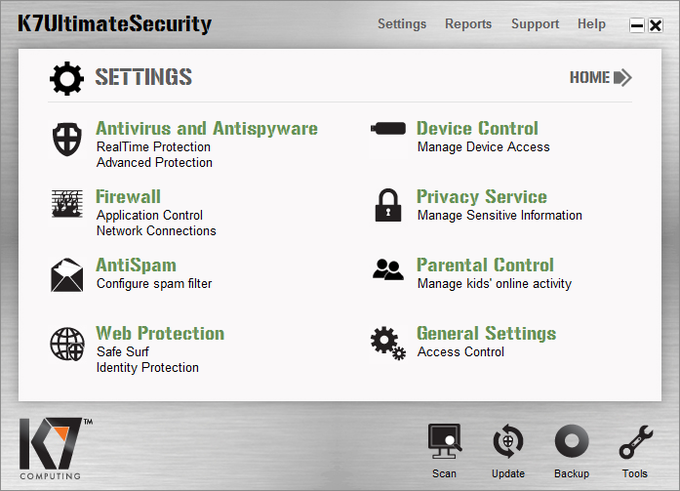The image size is (680, 491).
Task: Click the Parental Control people icon
Action: (x=387, y=268)
